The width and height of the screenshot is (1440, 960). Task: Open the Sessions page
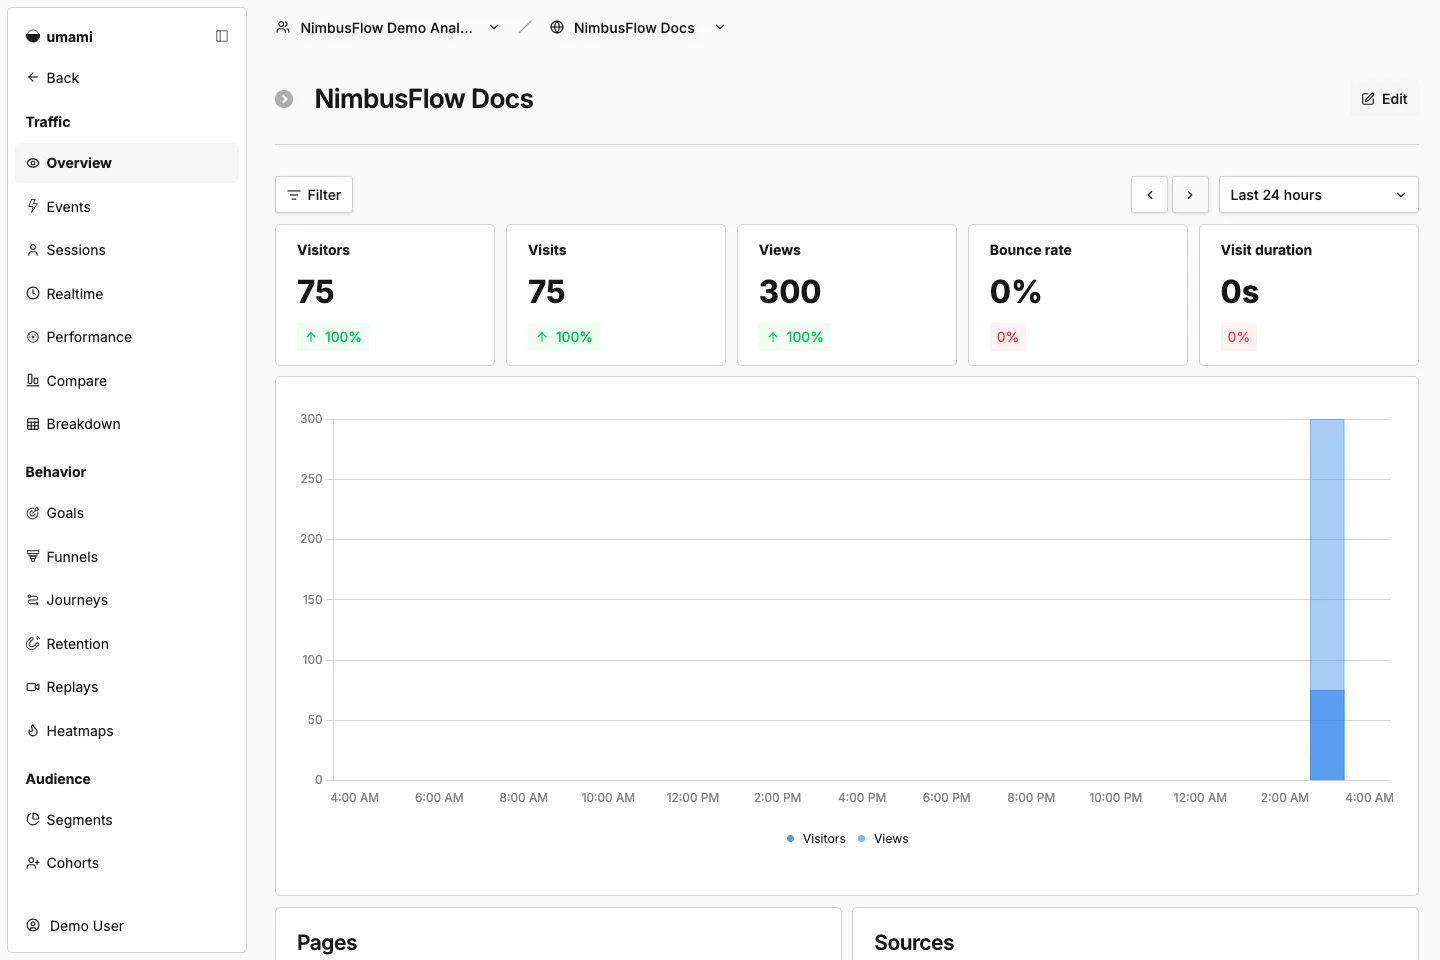click(127, 250)
